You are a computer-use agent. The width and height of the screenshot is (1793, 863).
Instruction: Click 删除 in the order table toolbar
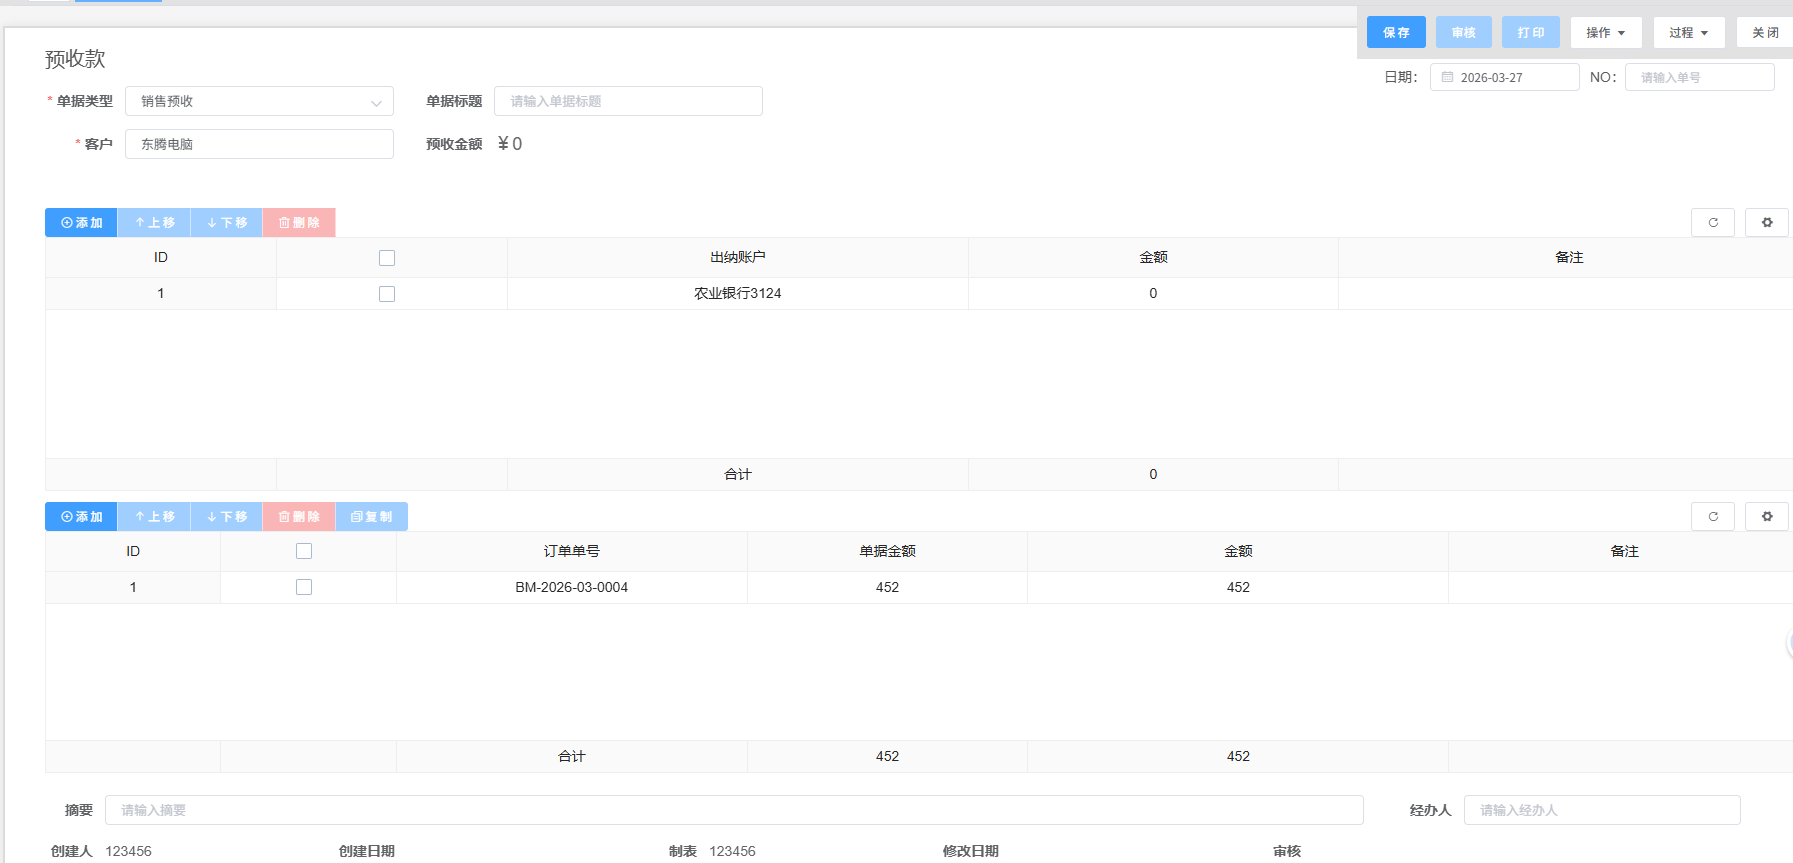(x=299, y=516)
